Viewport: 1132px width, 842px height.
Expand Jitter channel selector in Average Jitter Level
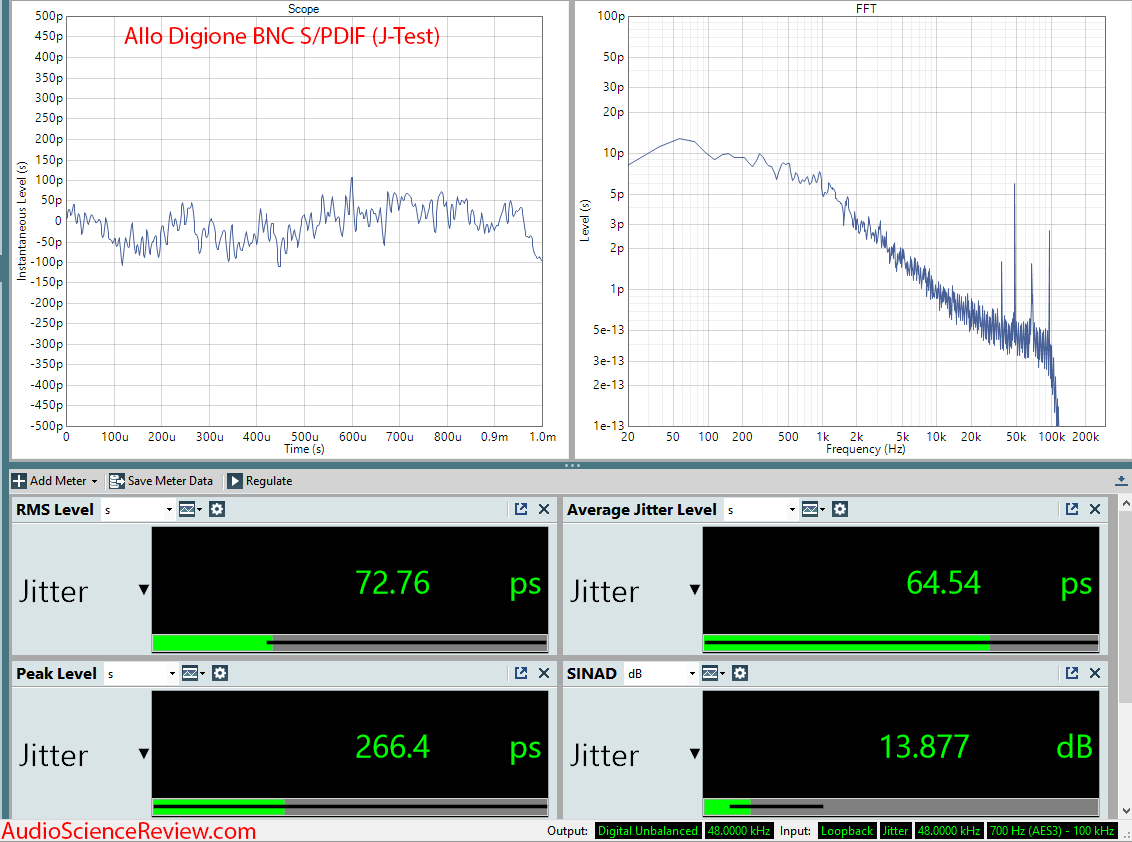pos(695,590)
